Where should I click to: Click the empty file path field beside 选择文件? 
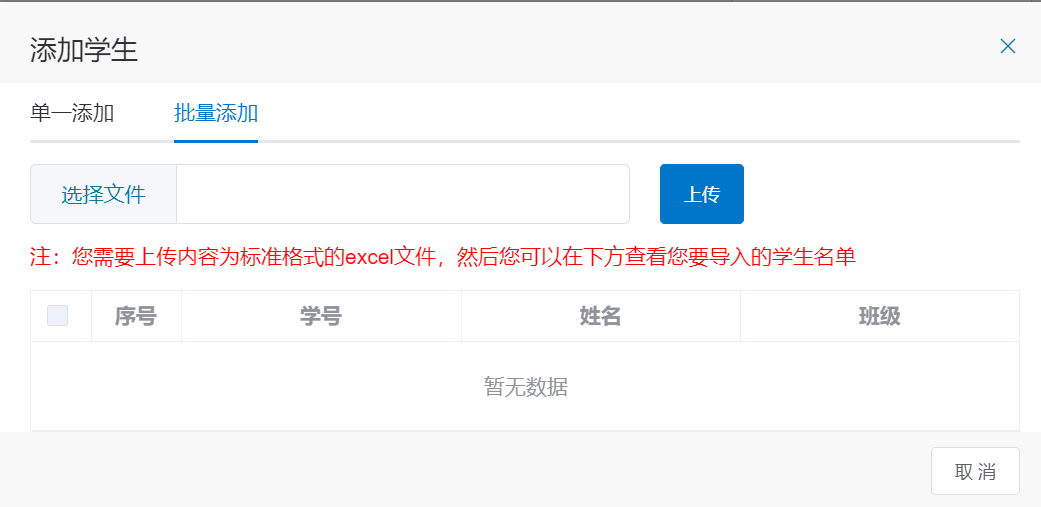(403, 194)
